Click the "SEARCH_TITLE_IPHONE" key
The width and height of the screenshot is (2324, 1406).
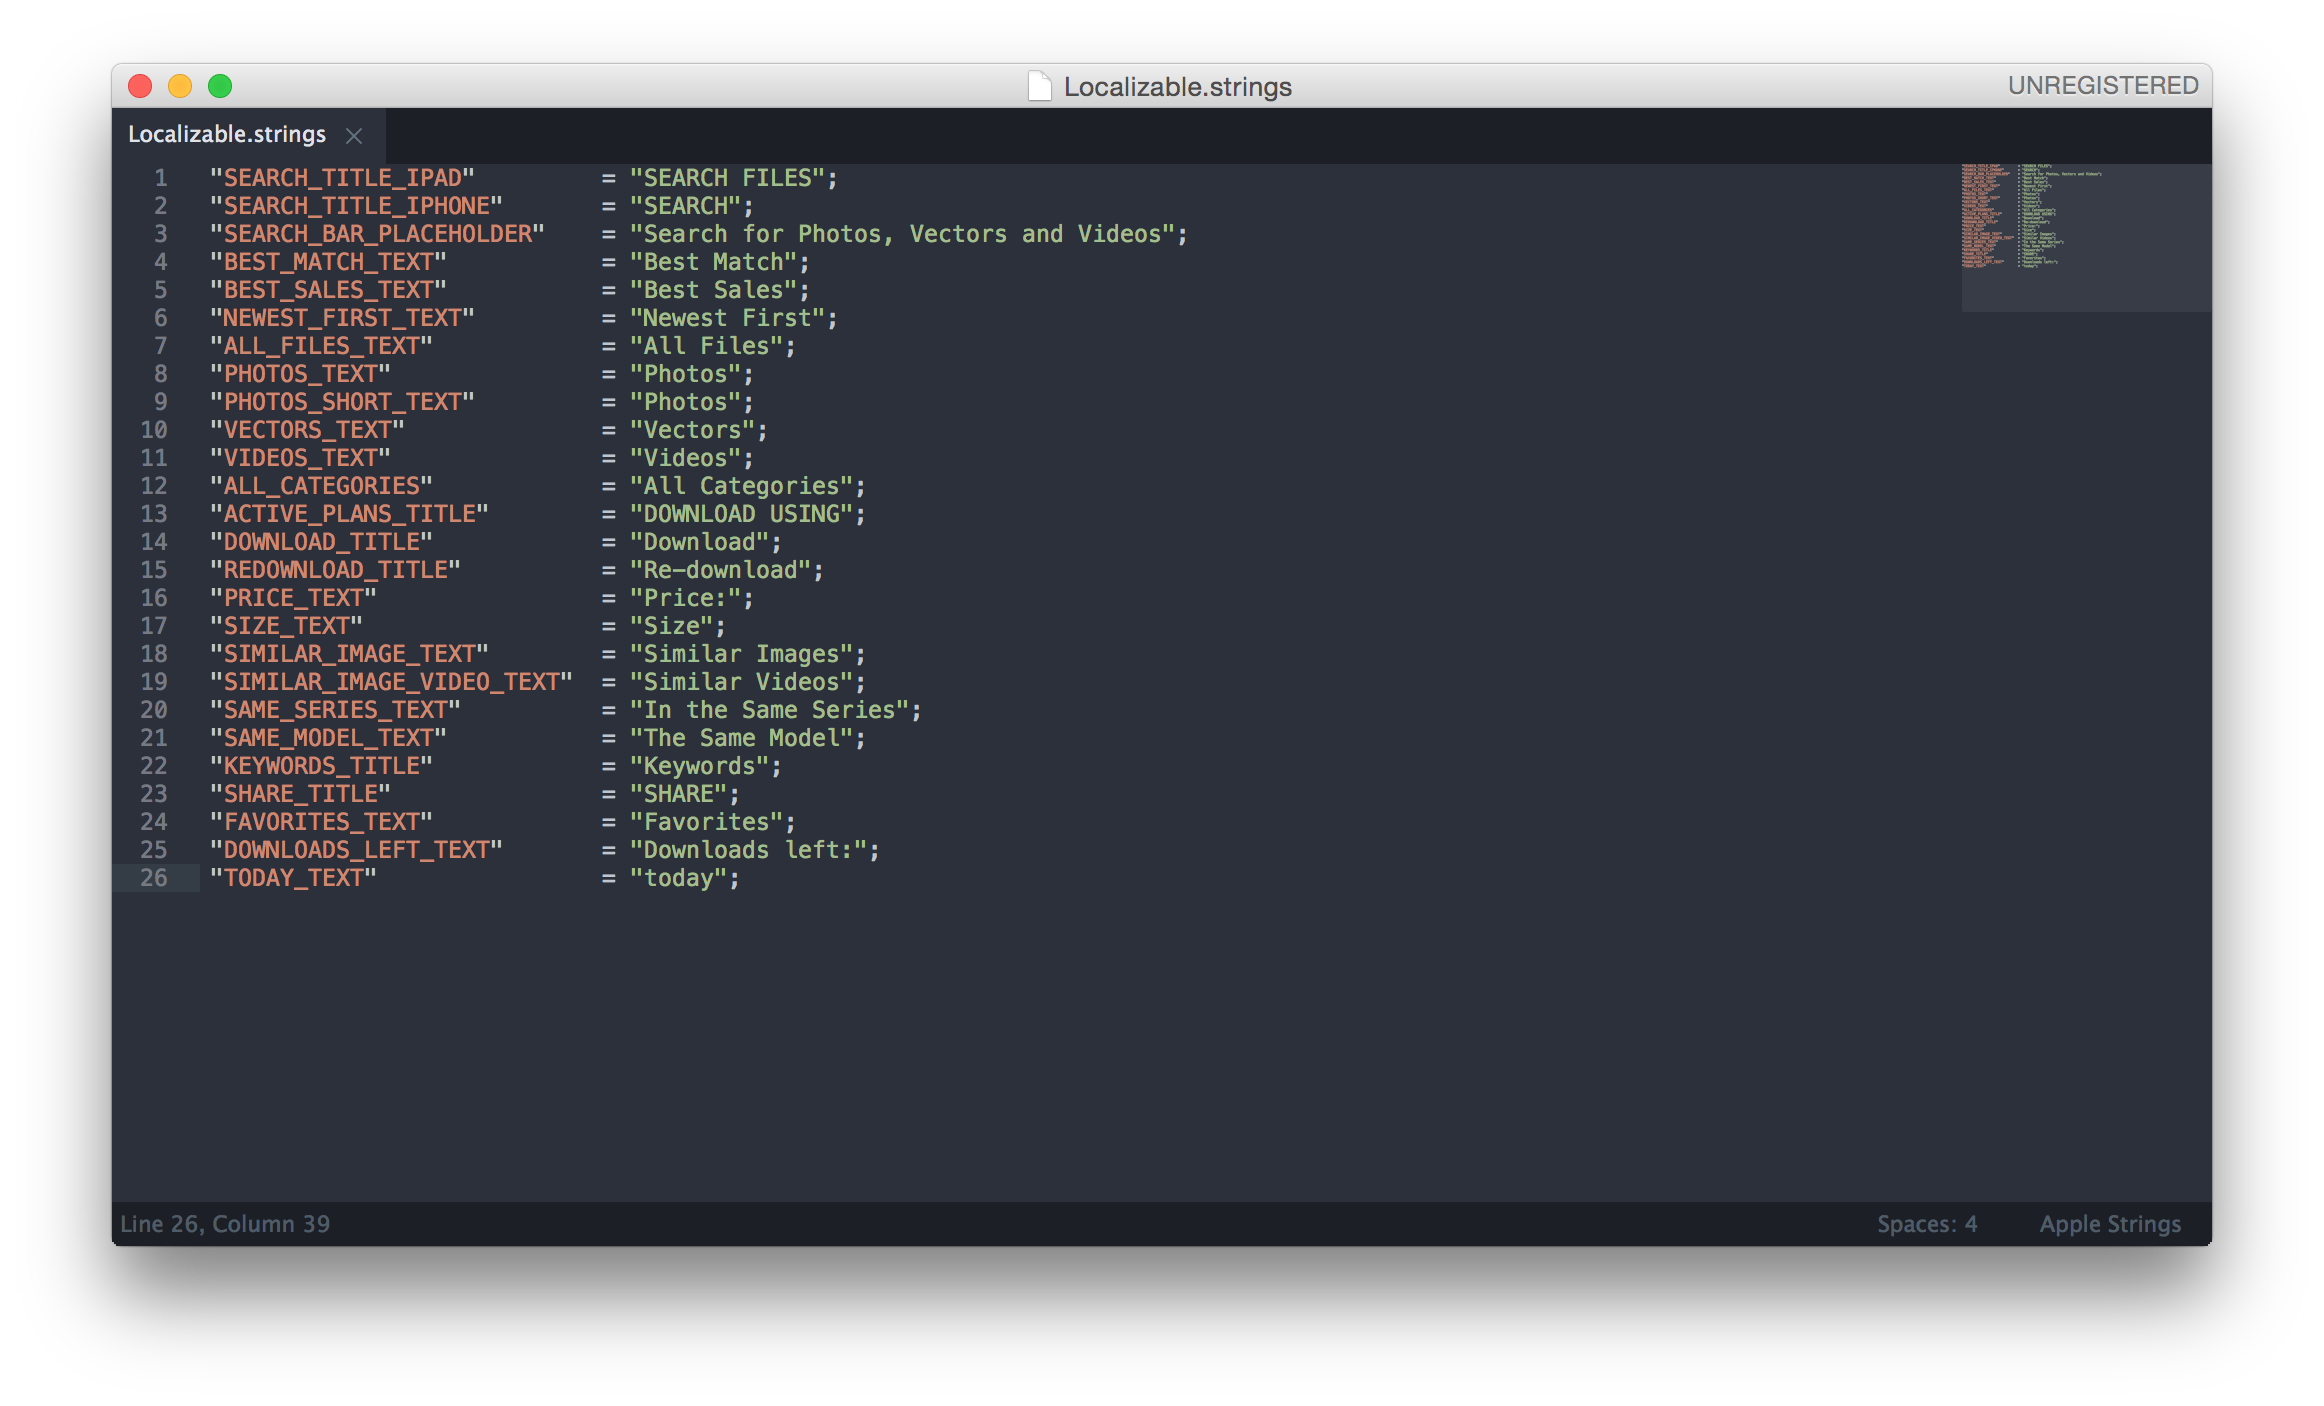[356, 205]
